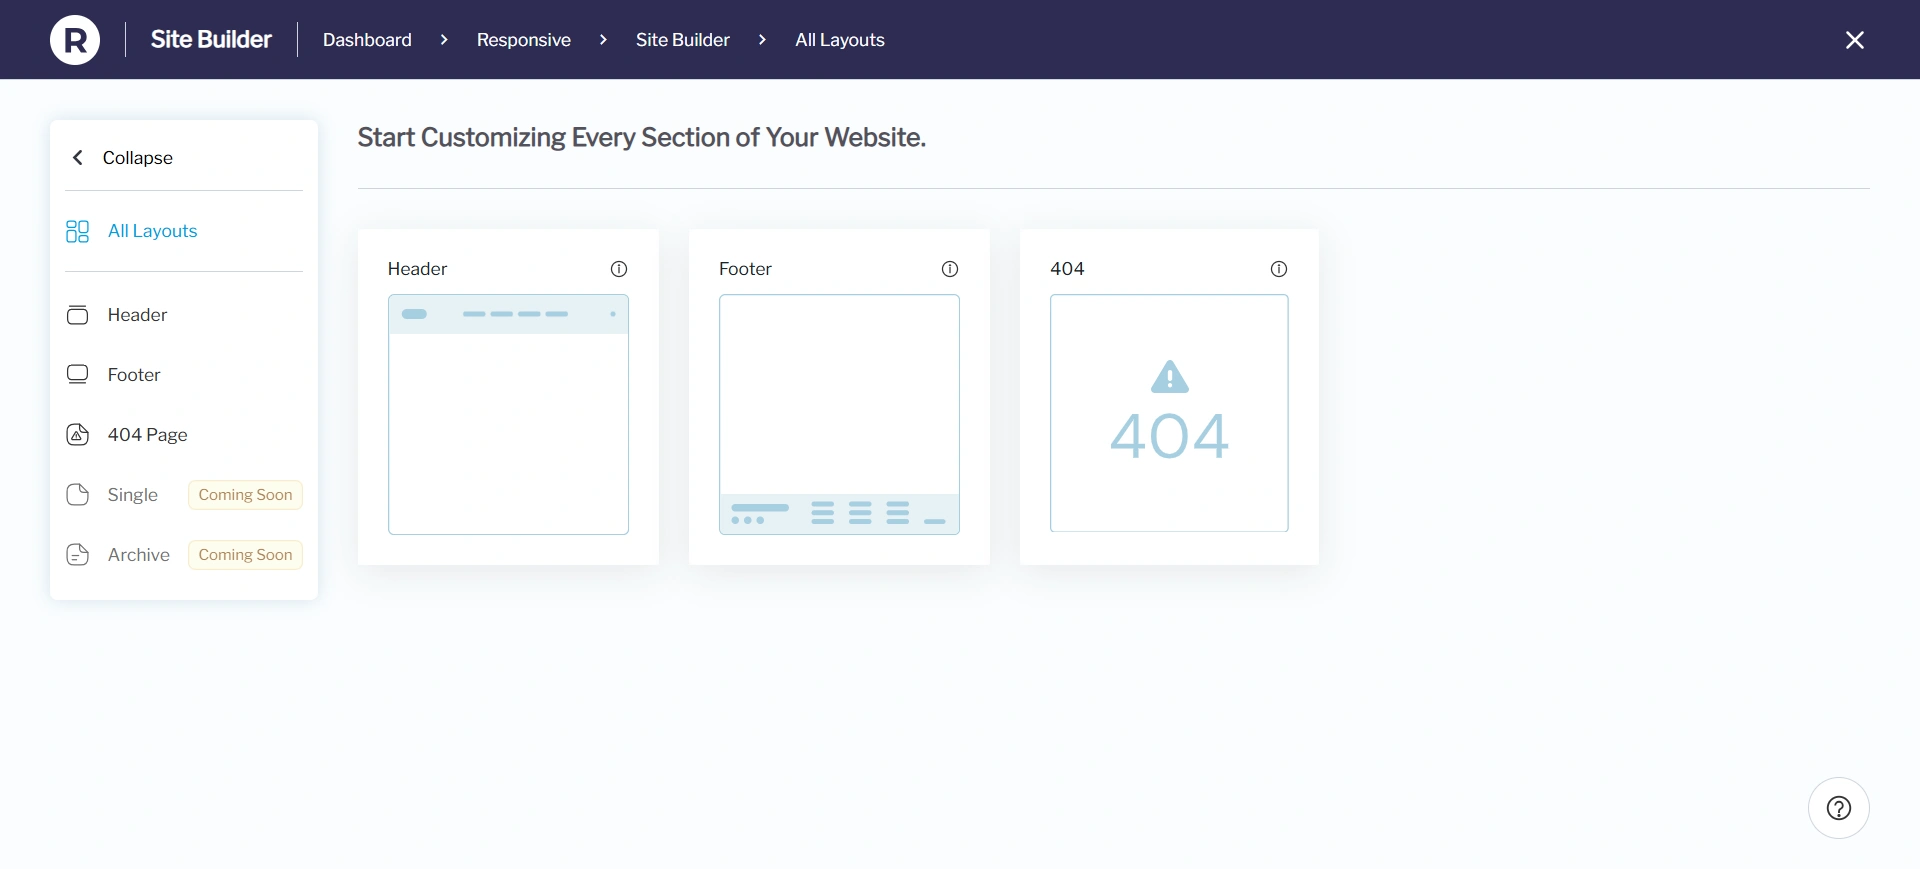Click chevron between Dashboard and Responsive
The height and width of the screenshot is (869, 1920).
(444, 40)
